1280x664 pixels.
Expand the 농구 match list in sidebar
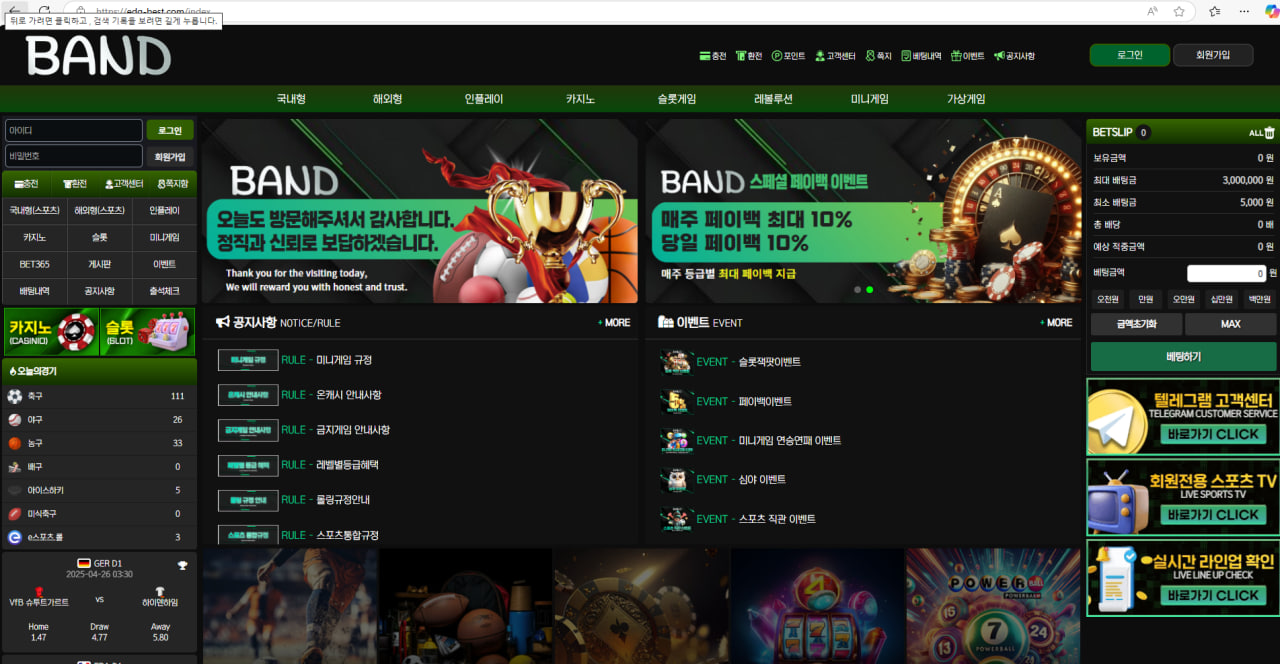pyautogui.click(x=99, y=443)
